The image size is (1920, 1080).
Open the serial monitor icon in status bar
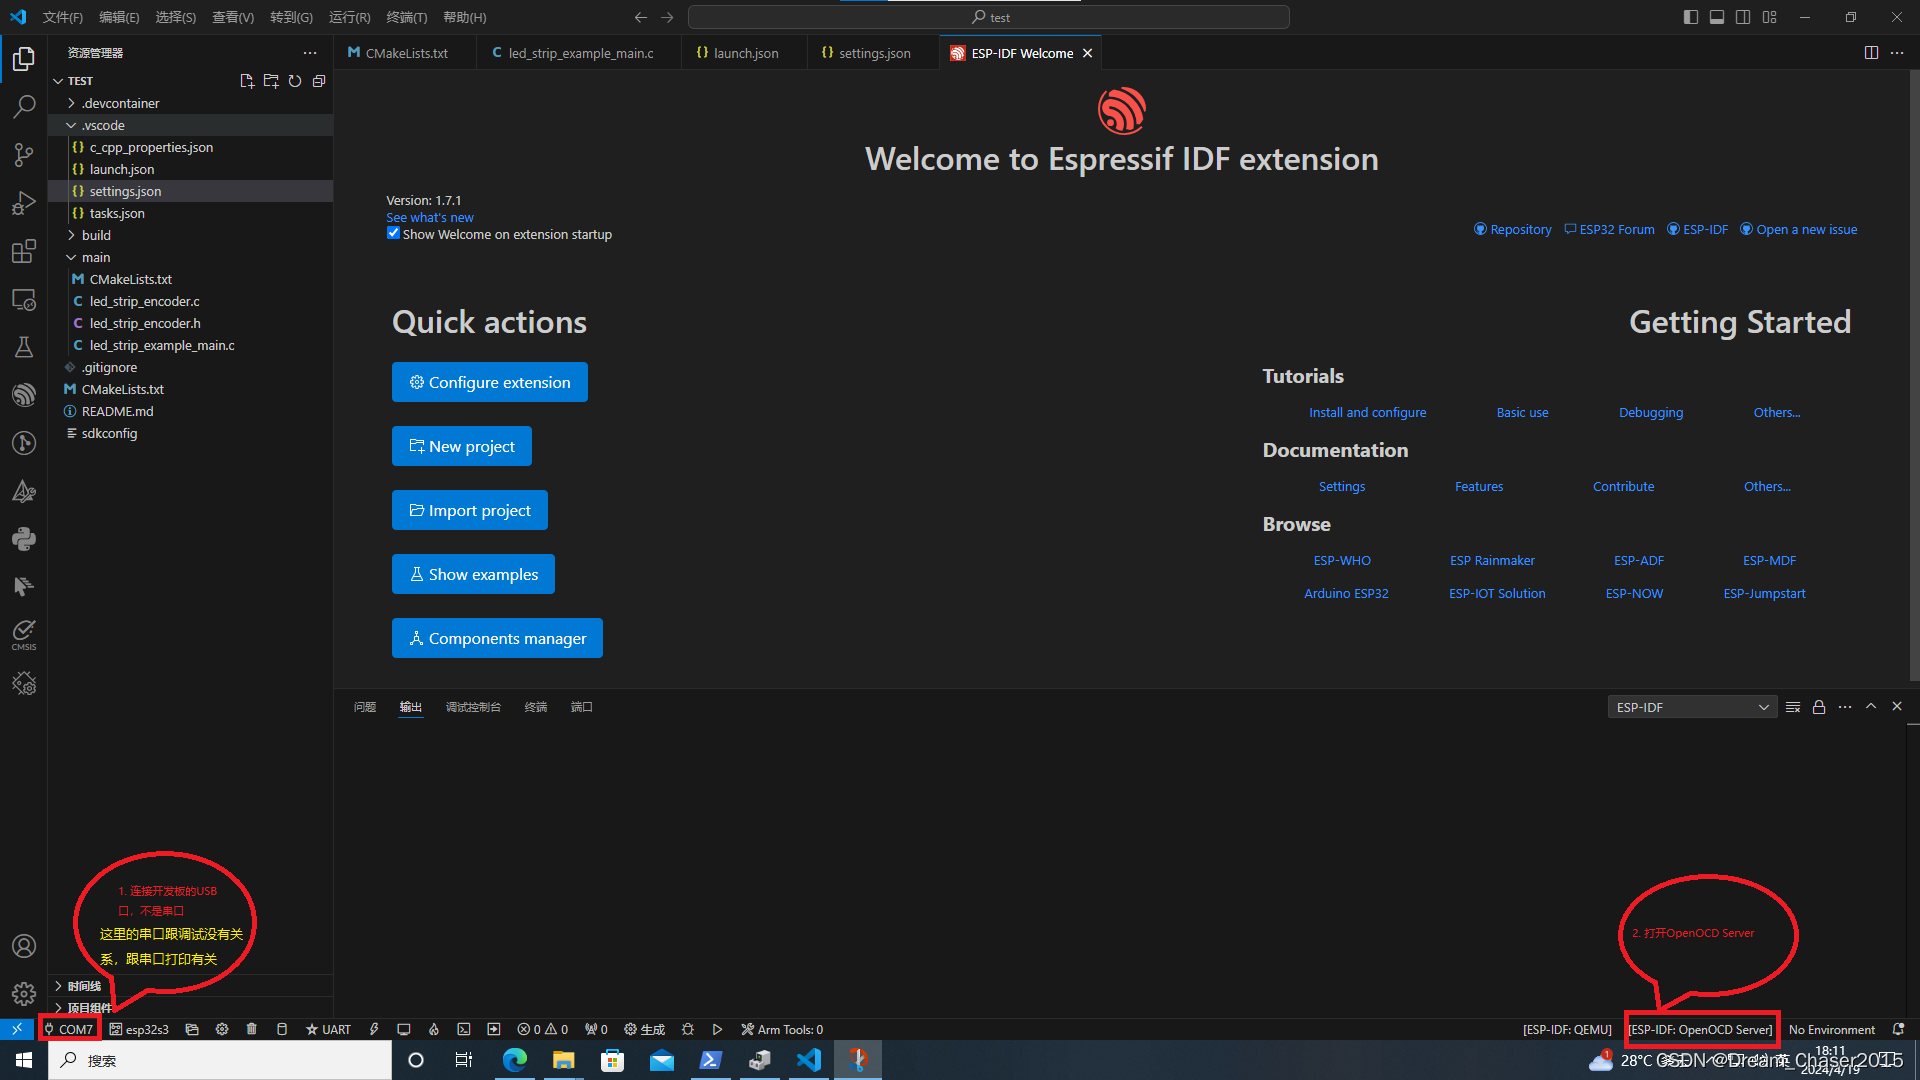[404, 1029]
